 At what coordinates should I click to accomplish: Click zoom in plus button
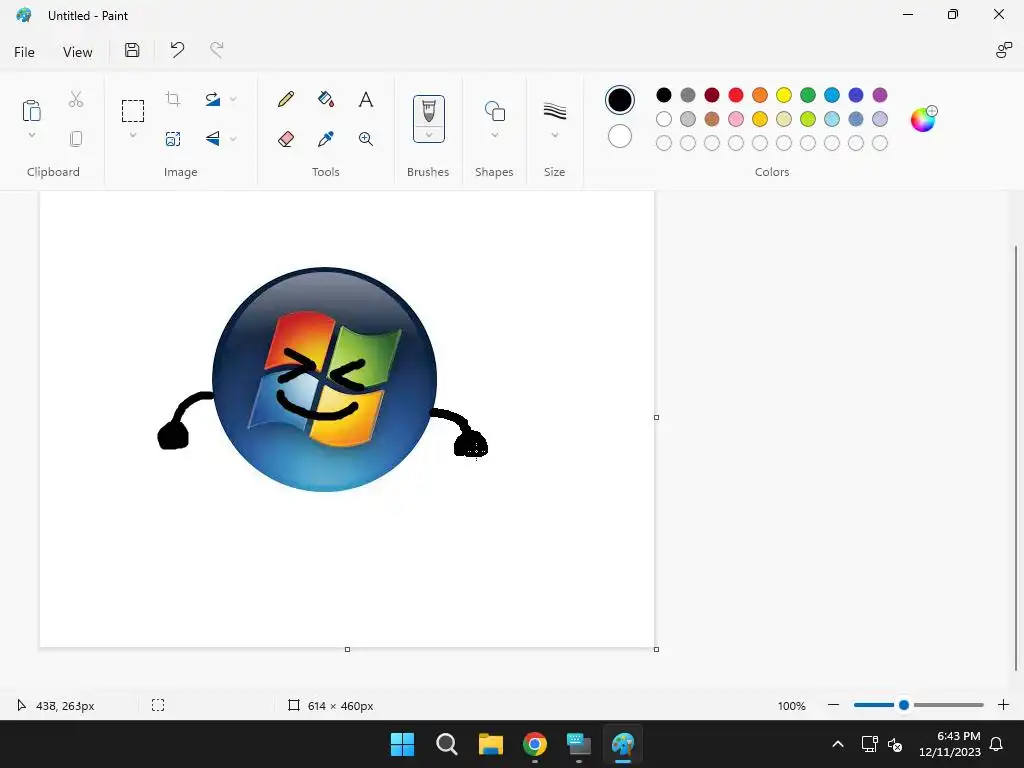tap(1003, 705)
